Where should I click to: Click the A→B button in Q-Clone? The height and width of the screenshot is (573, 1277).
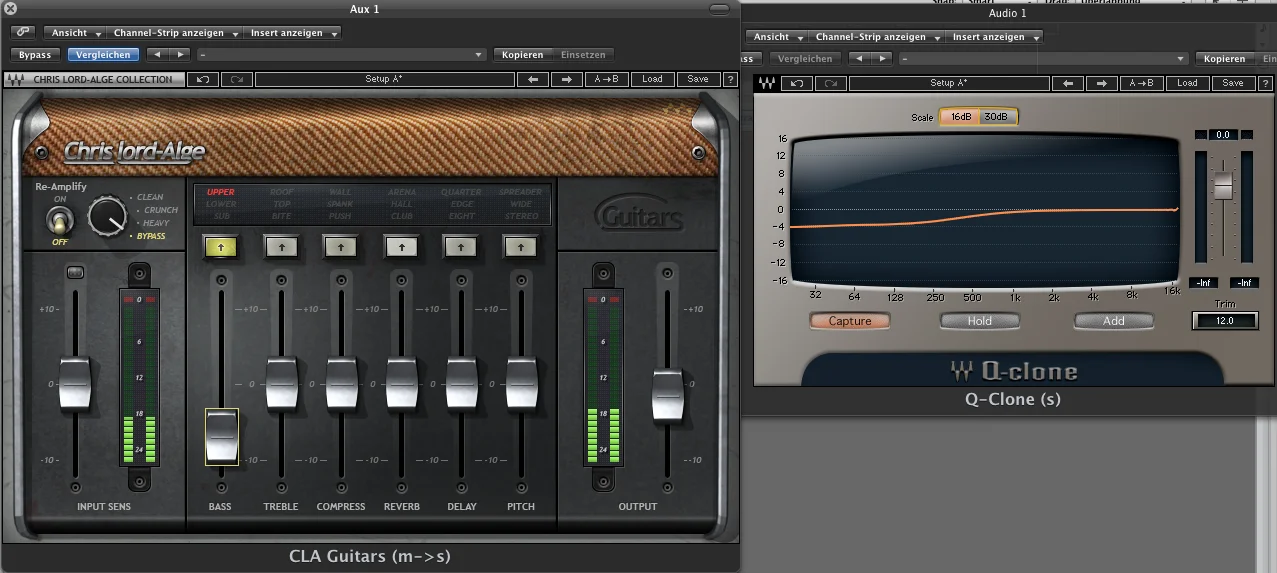pos(1139,83)
